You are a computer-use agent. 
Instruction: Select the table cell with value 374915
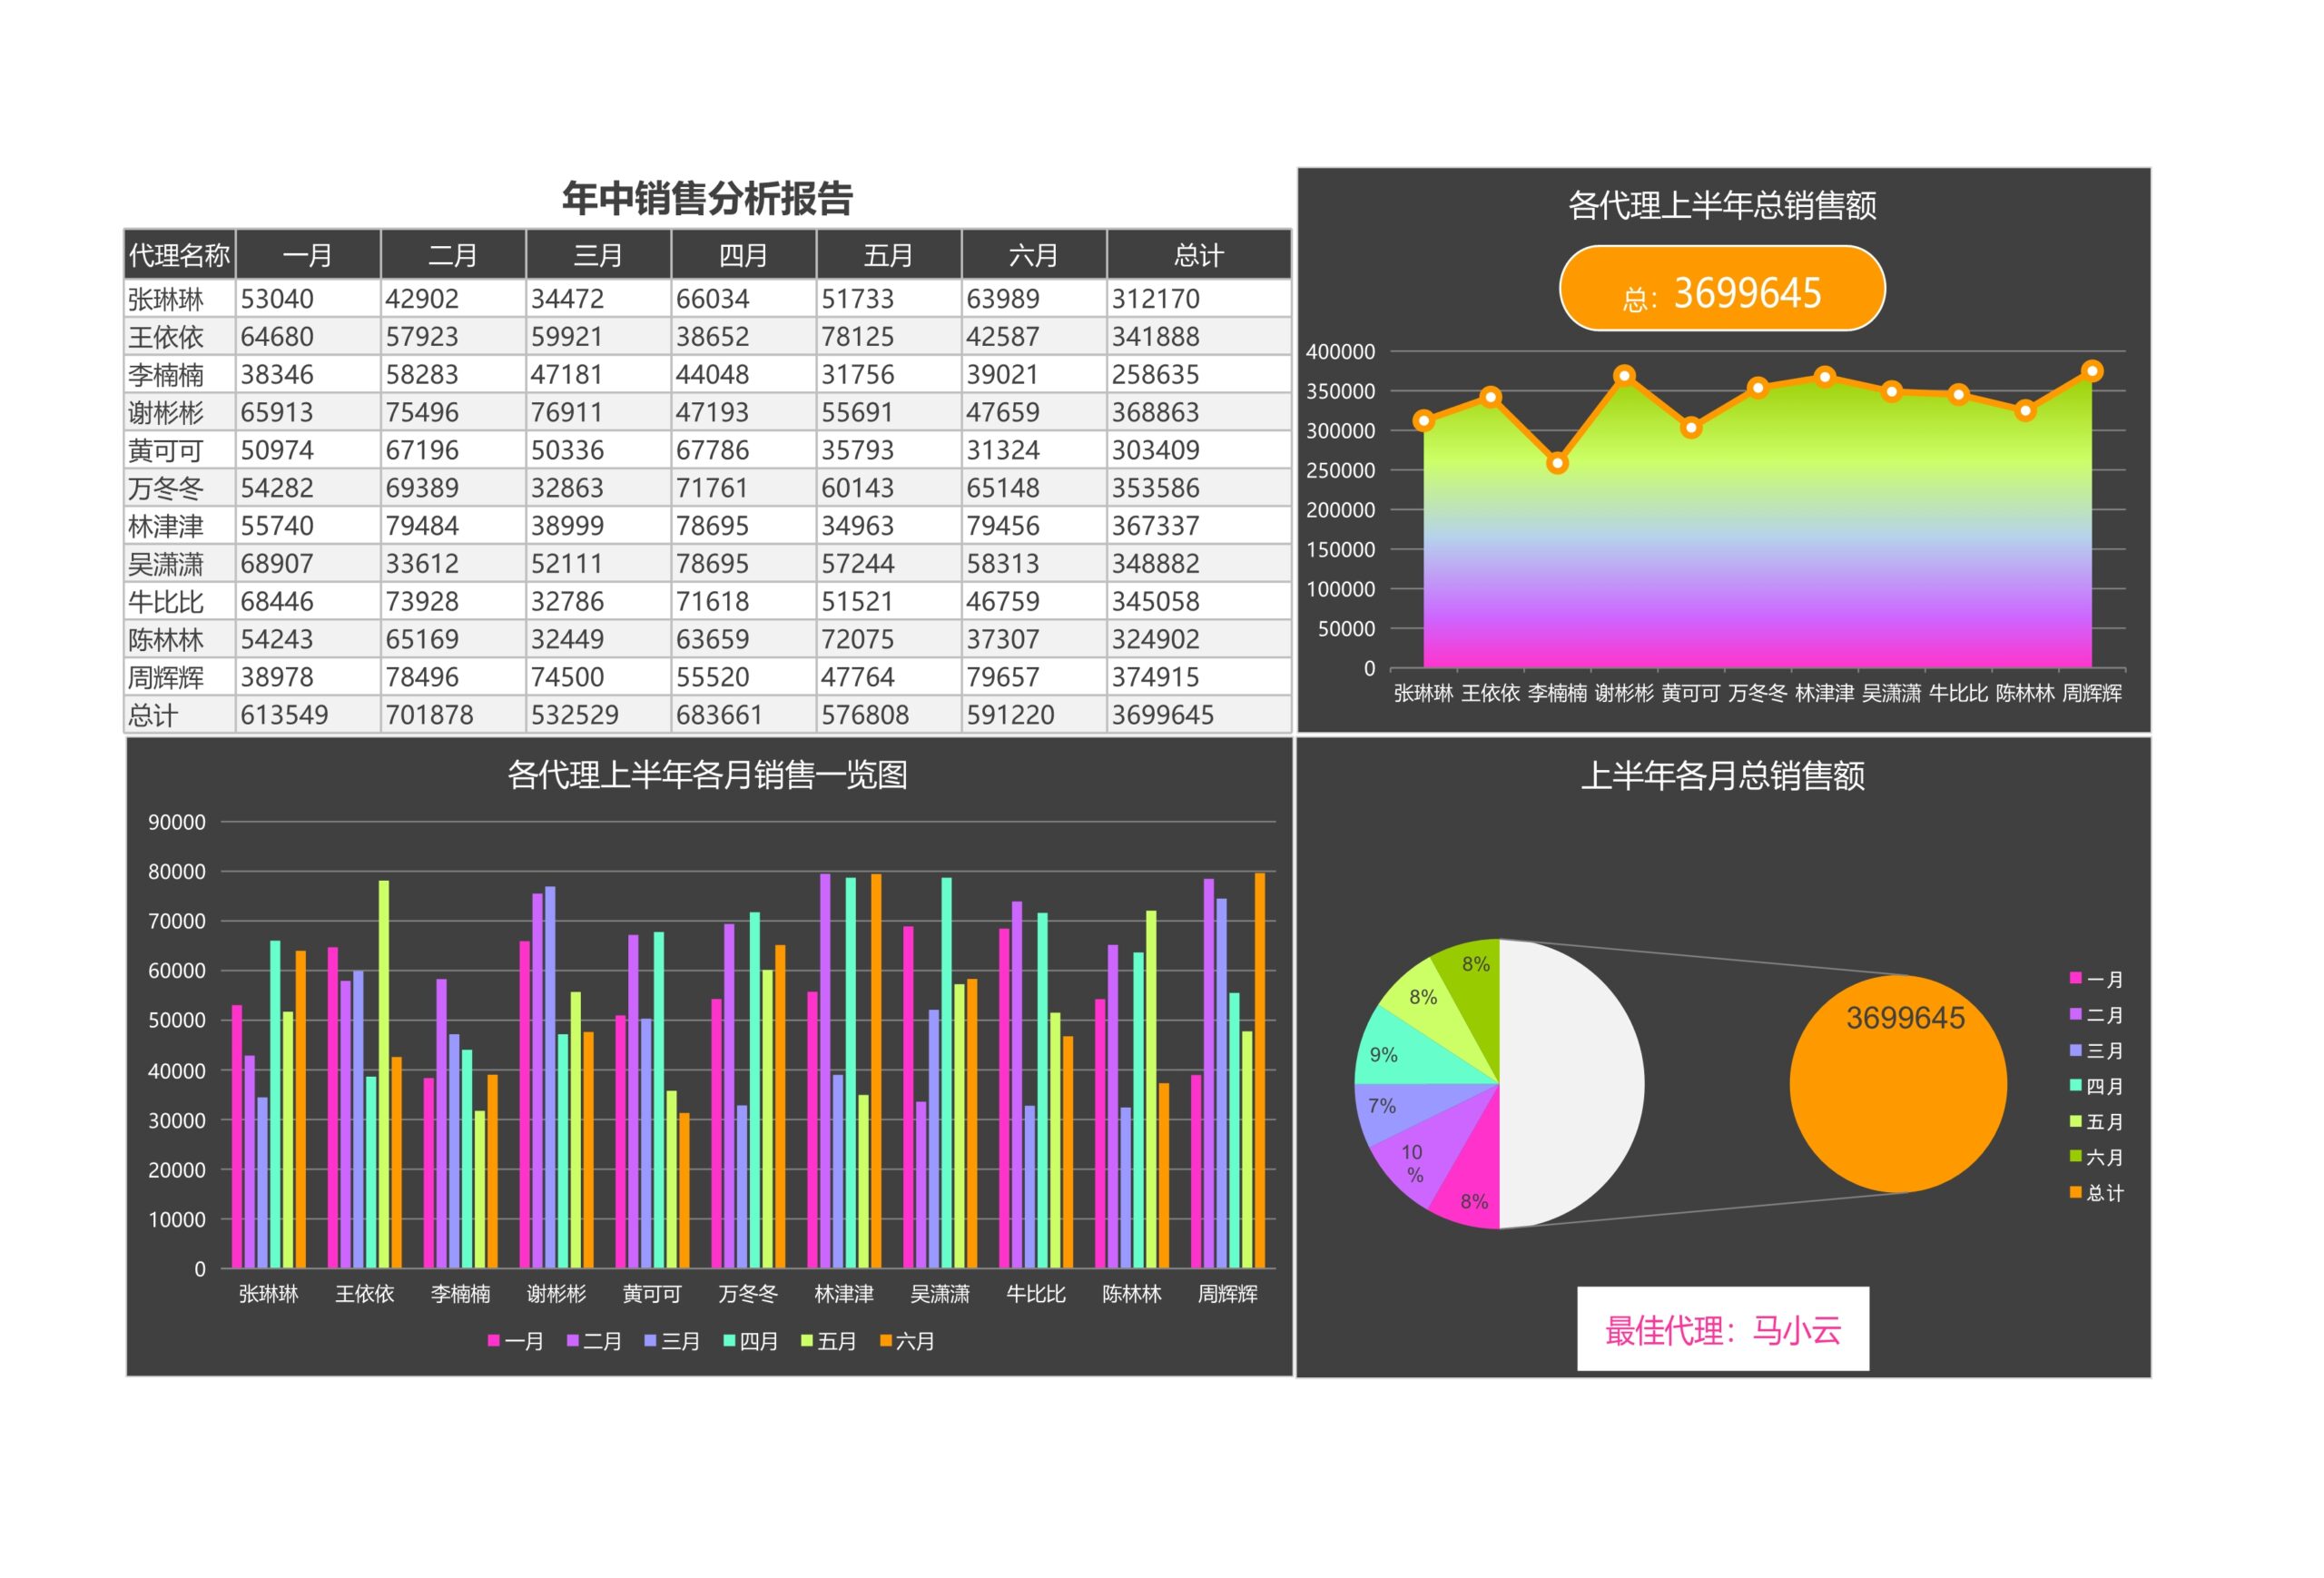click(1198, 677)
